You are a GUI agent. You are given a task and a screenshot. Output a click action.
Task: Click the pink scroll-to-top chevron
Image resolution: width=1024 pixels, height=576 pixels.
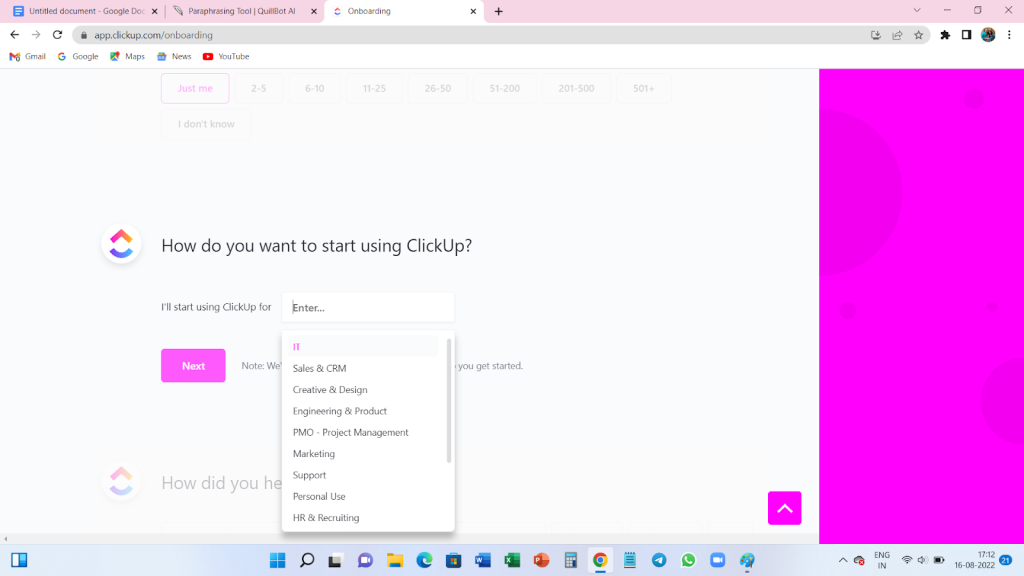[x=784, y=508]
